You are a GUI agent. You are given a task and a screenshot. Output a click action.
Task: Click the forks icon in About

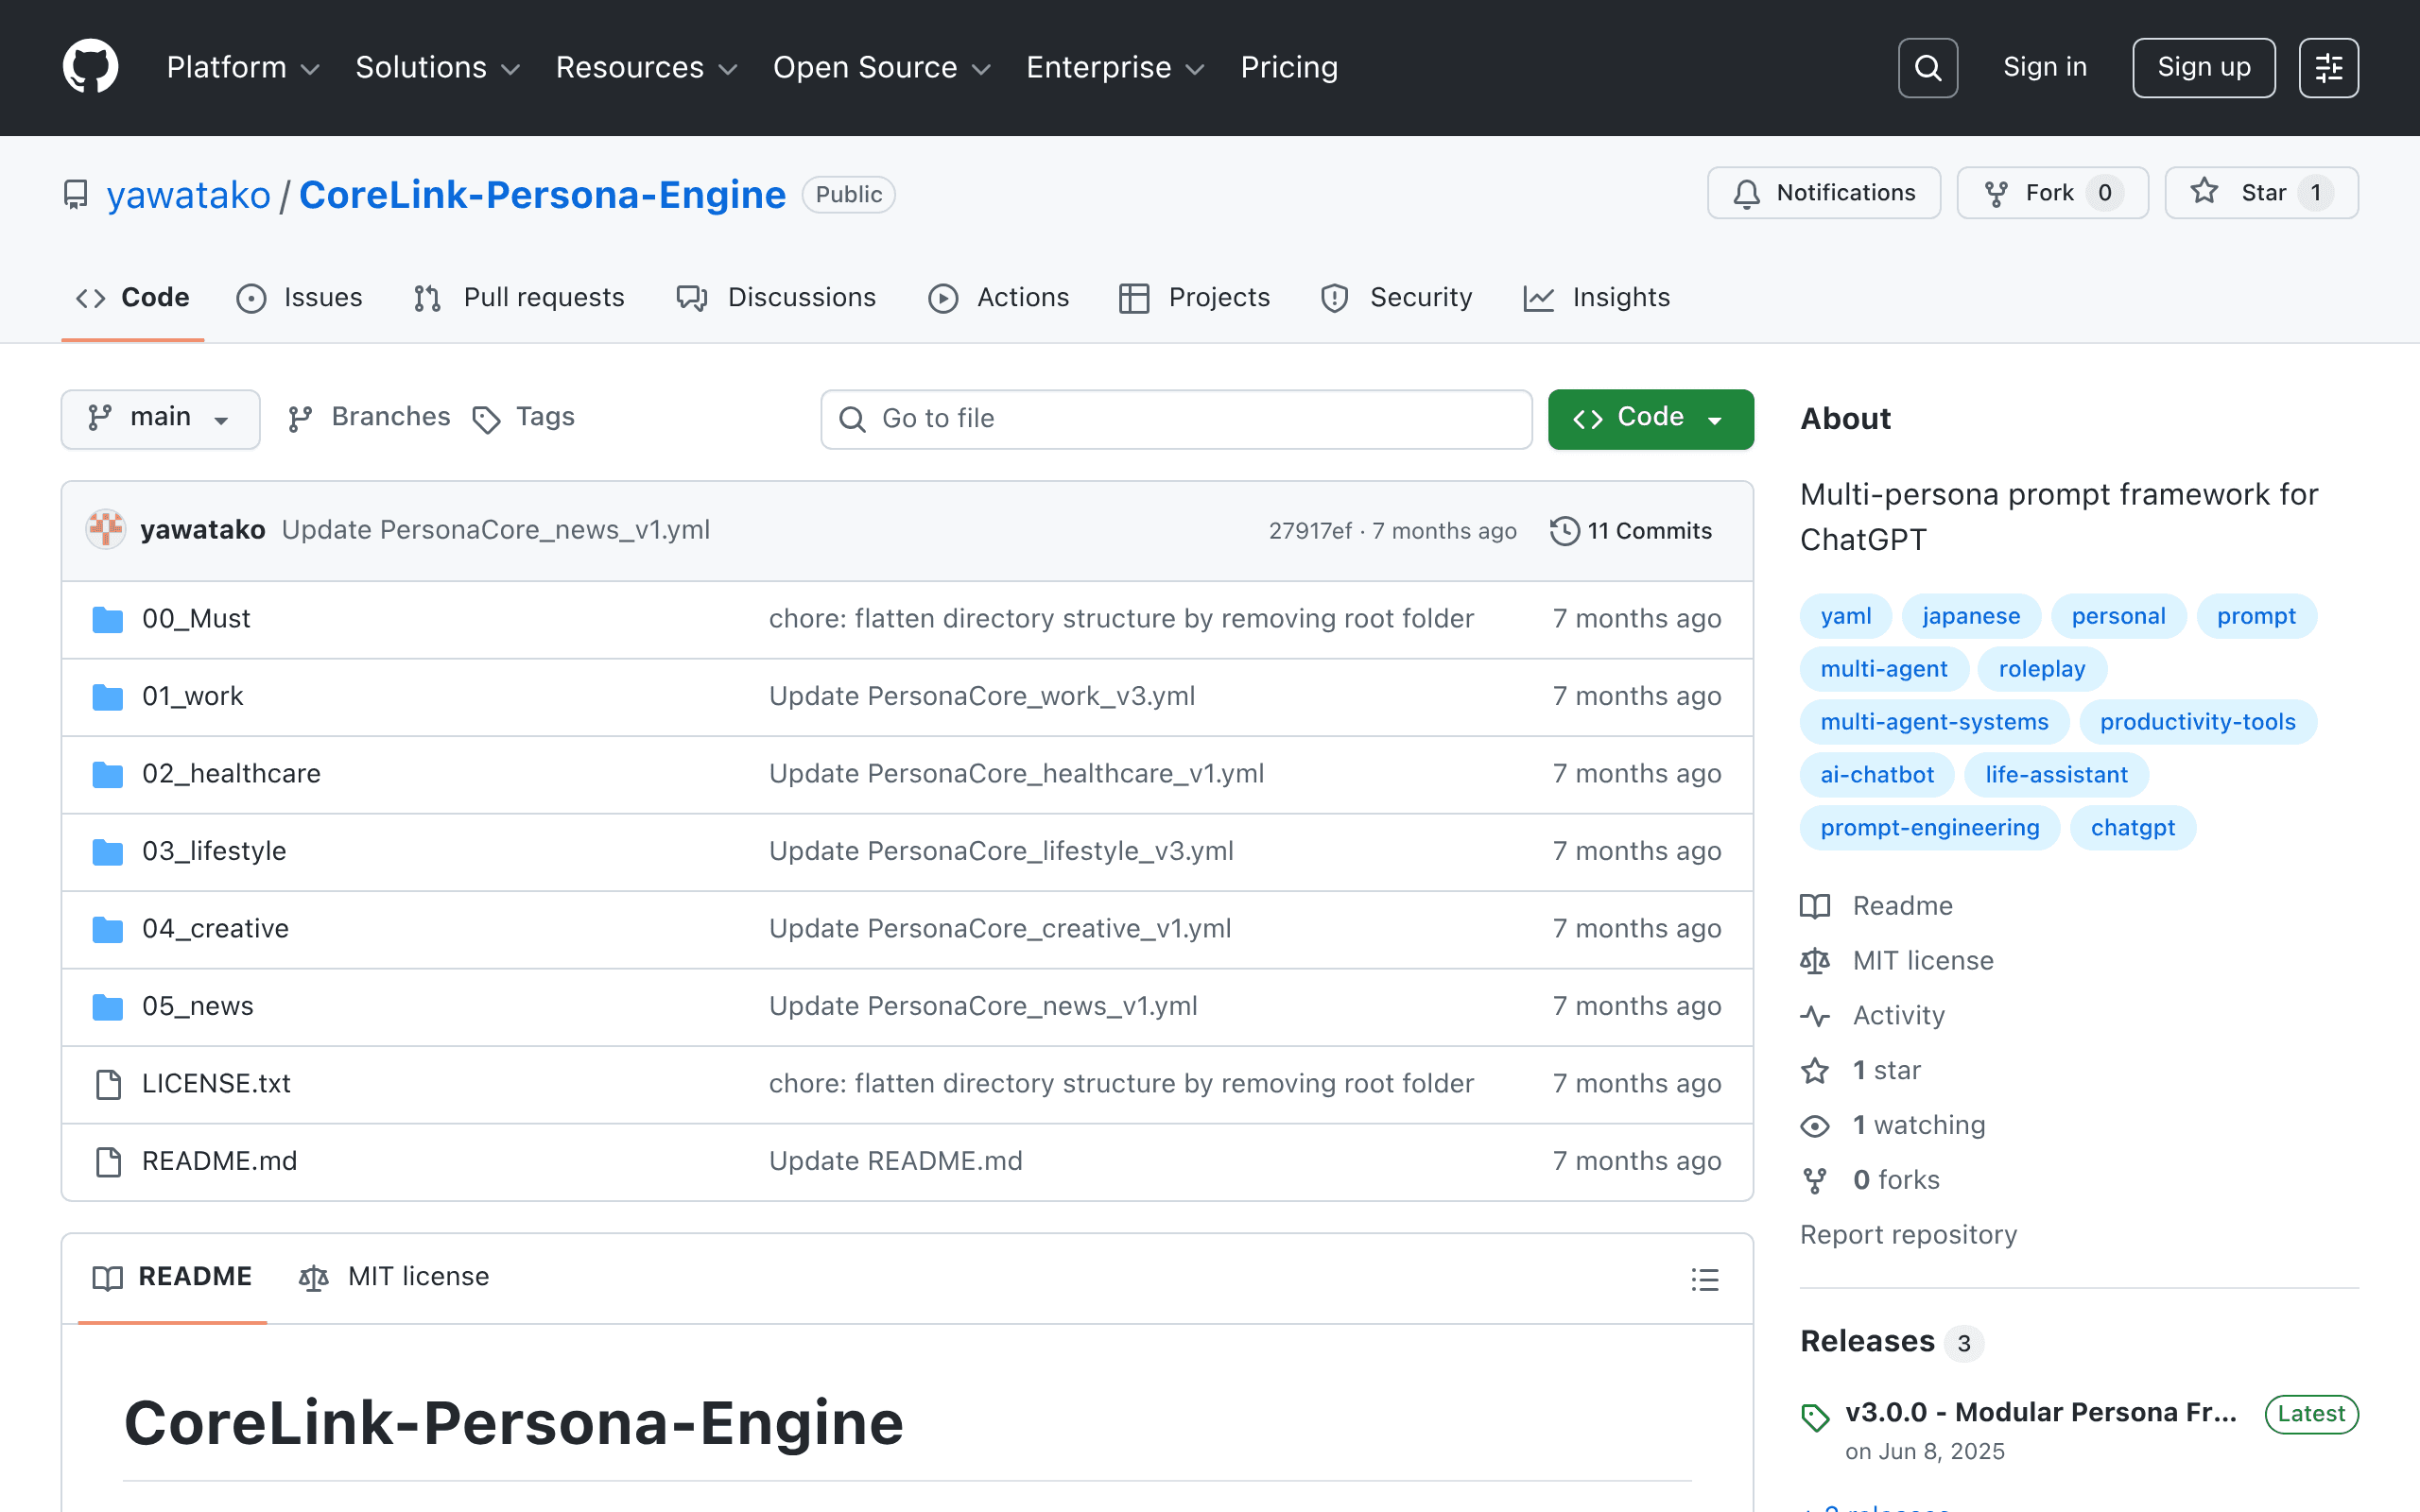coord(1815,1181)
